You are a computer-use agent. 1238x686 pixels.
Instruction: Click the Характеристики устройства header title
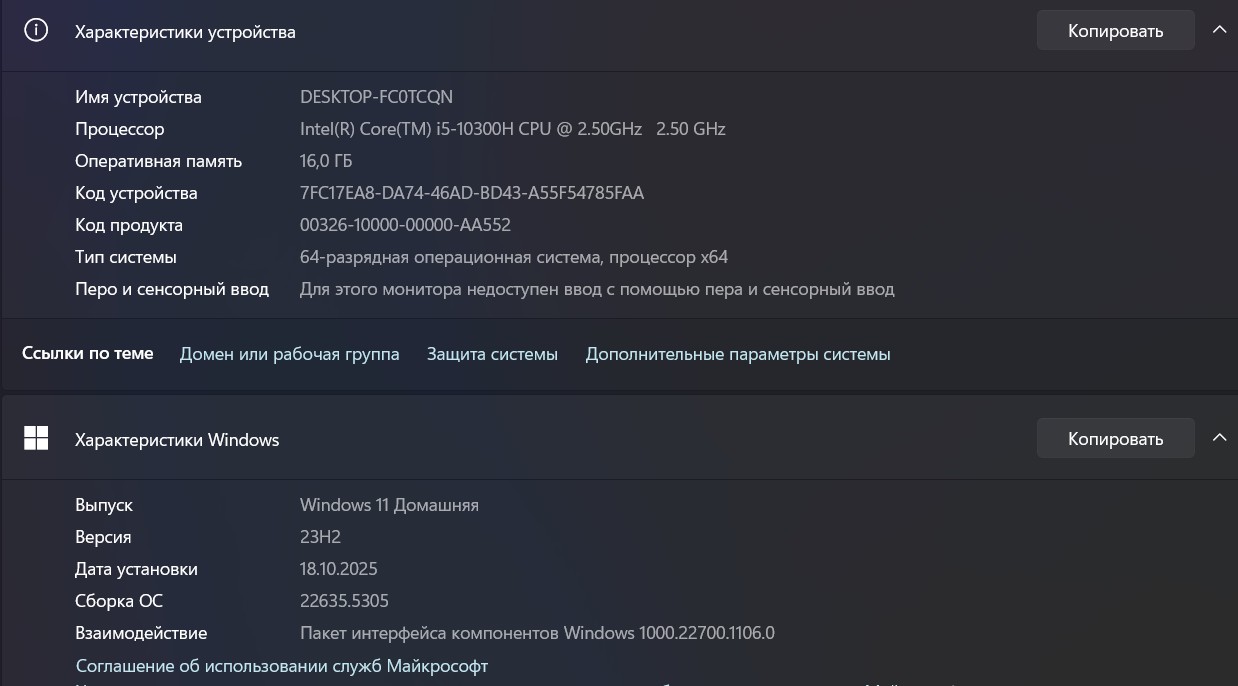185,32
